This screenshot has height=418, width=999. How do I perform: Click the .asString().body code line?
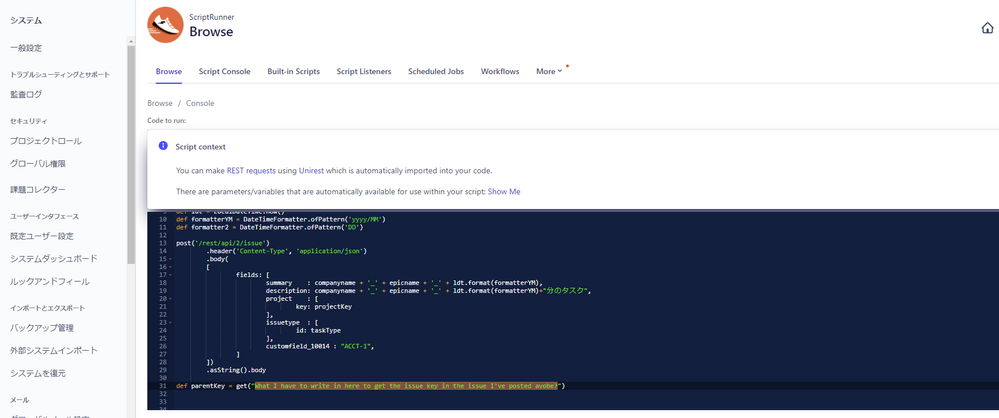[236, 370]
